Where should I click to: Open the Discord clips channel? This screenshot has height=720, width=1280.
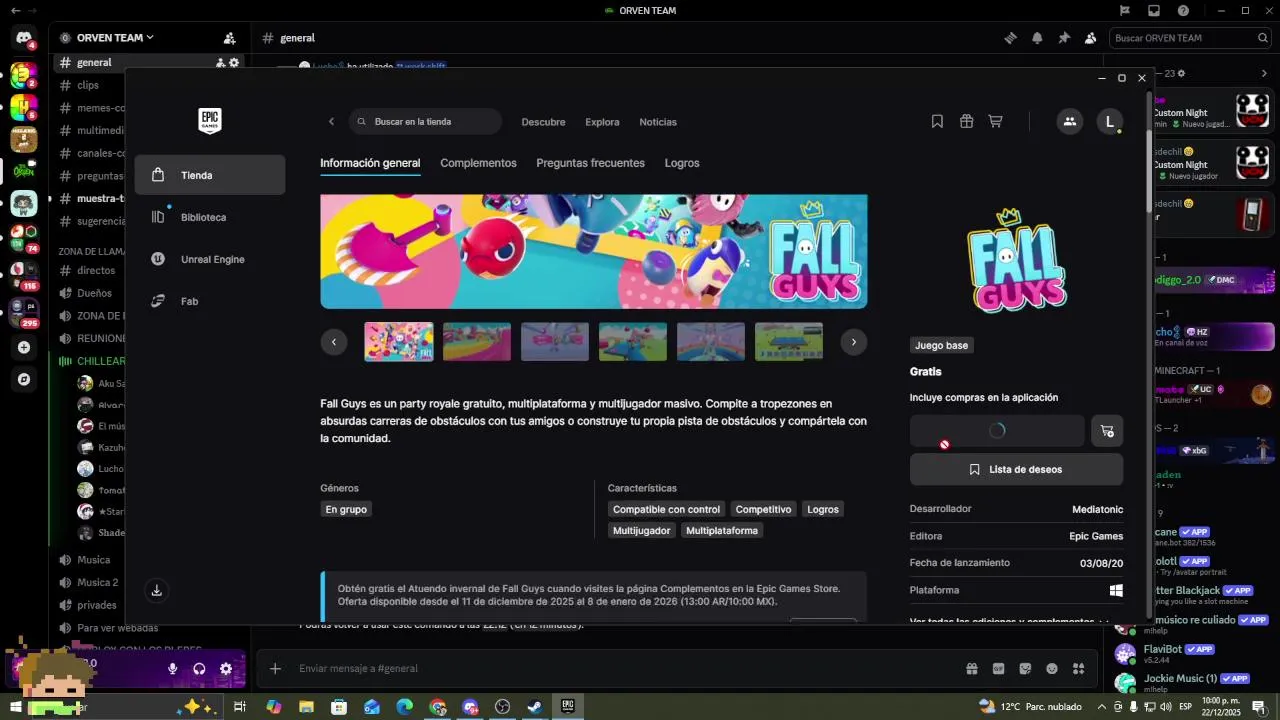(88, 85)
